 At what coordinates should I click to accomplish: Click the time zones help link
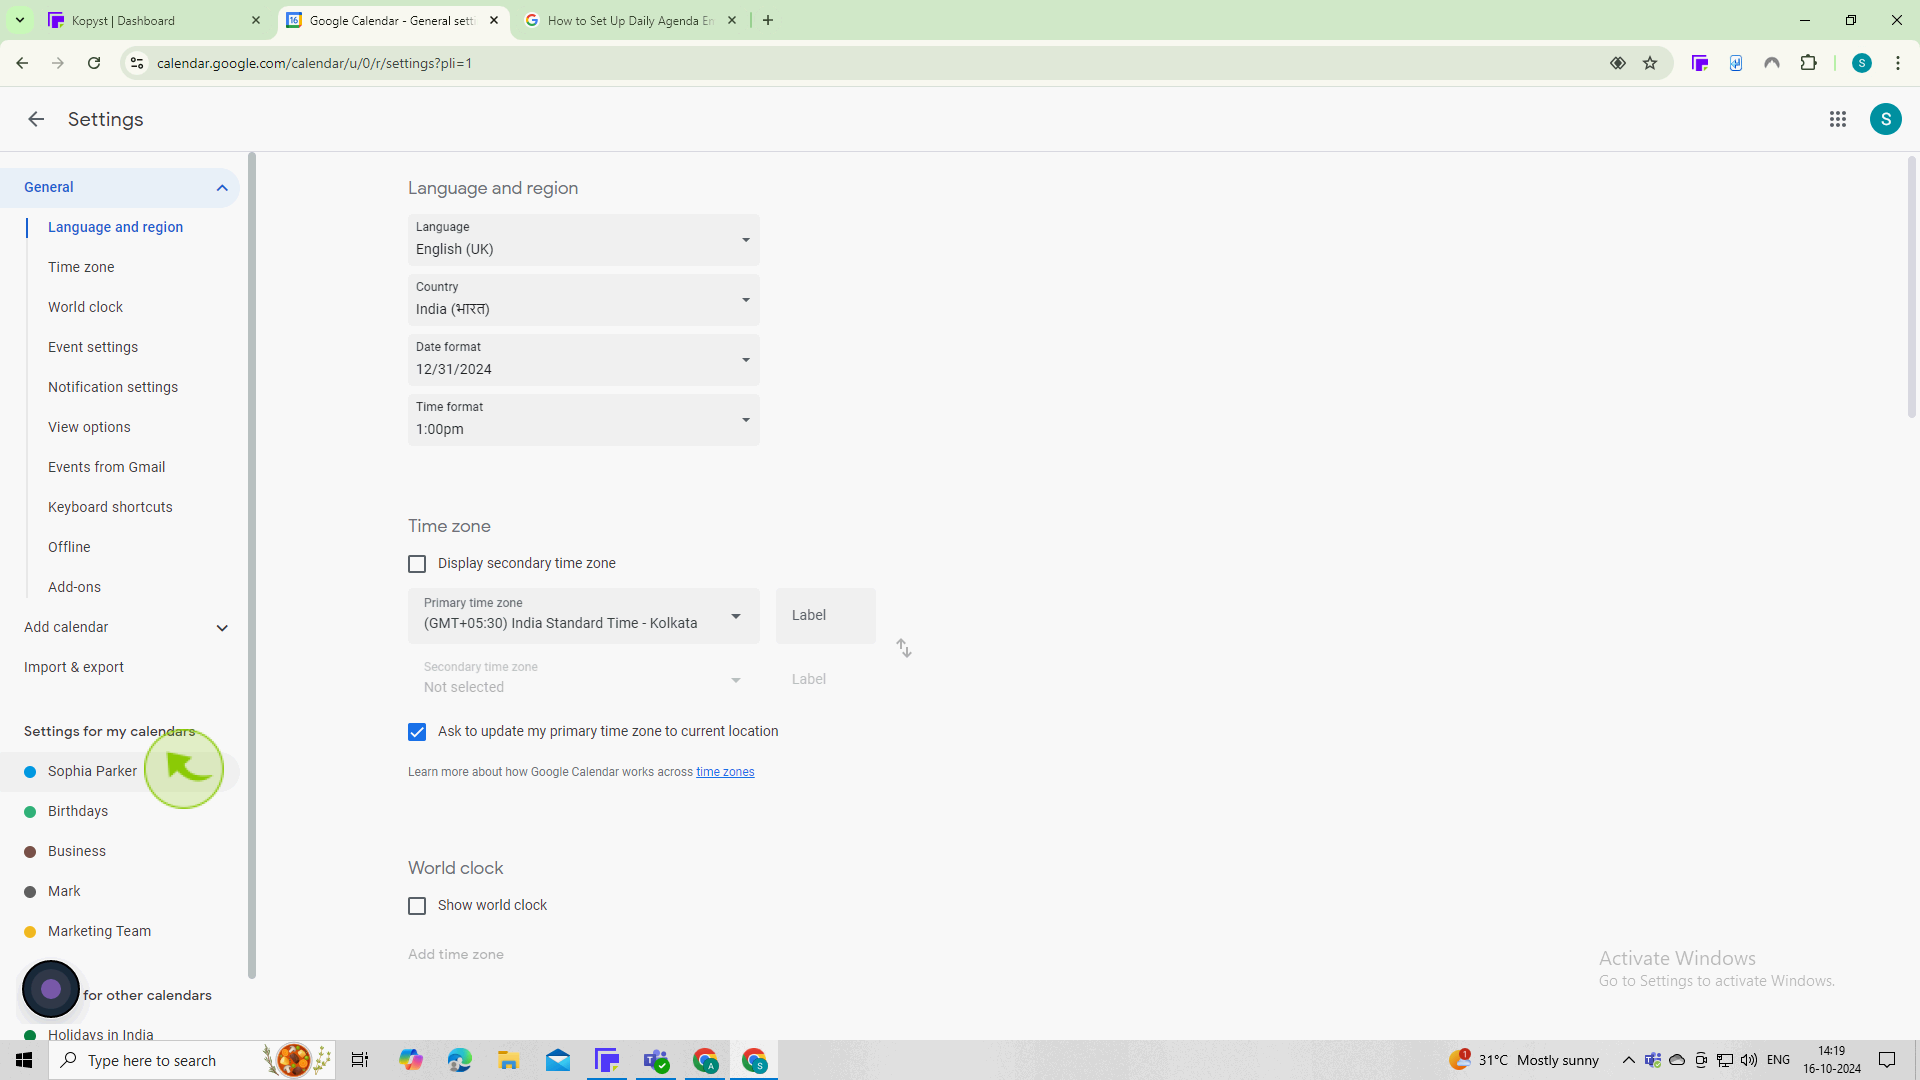725,772
